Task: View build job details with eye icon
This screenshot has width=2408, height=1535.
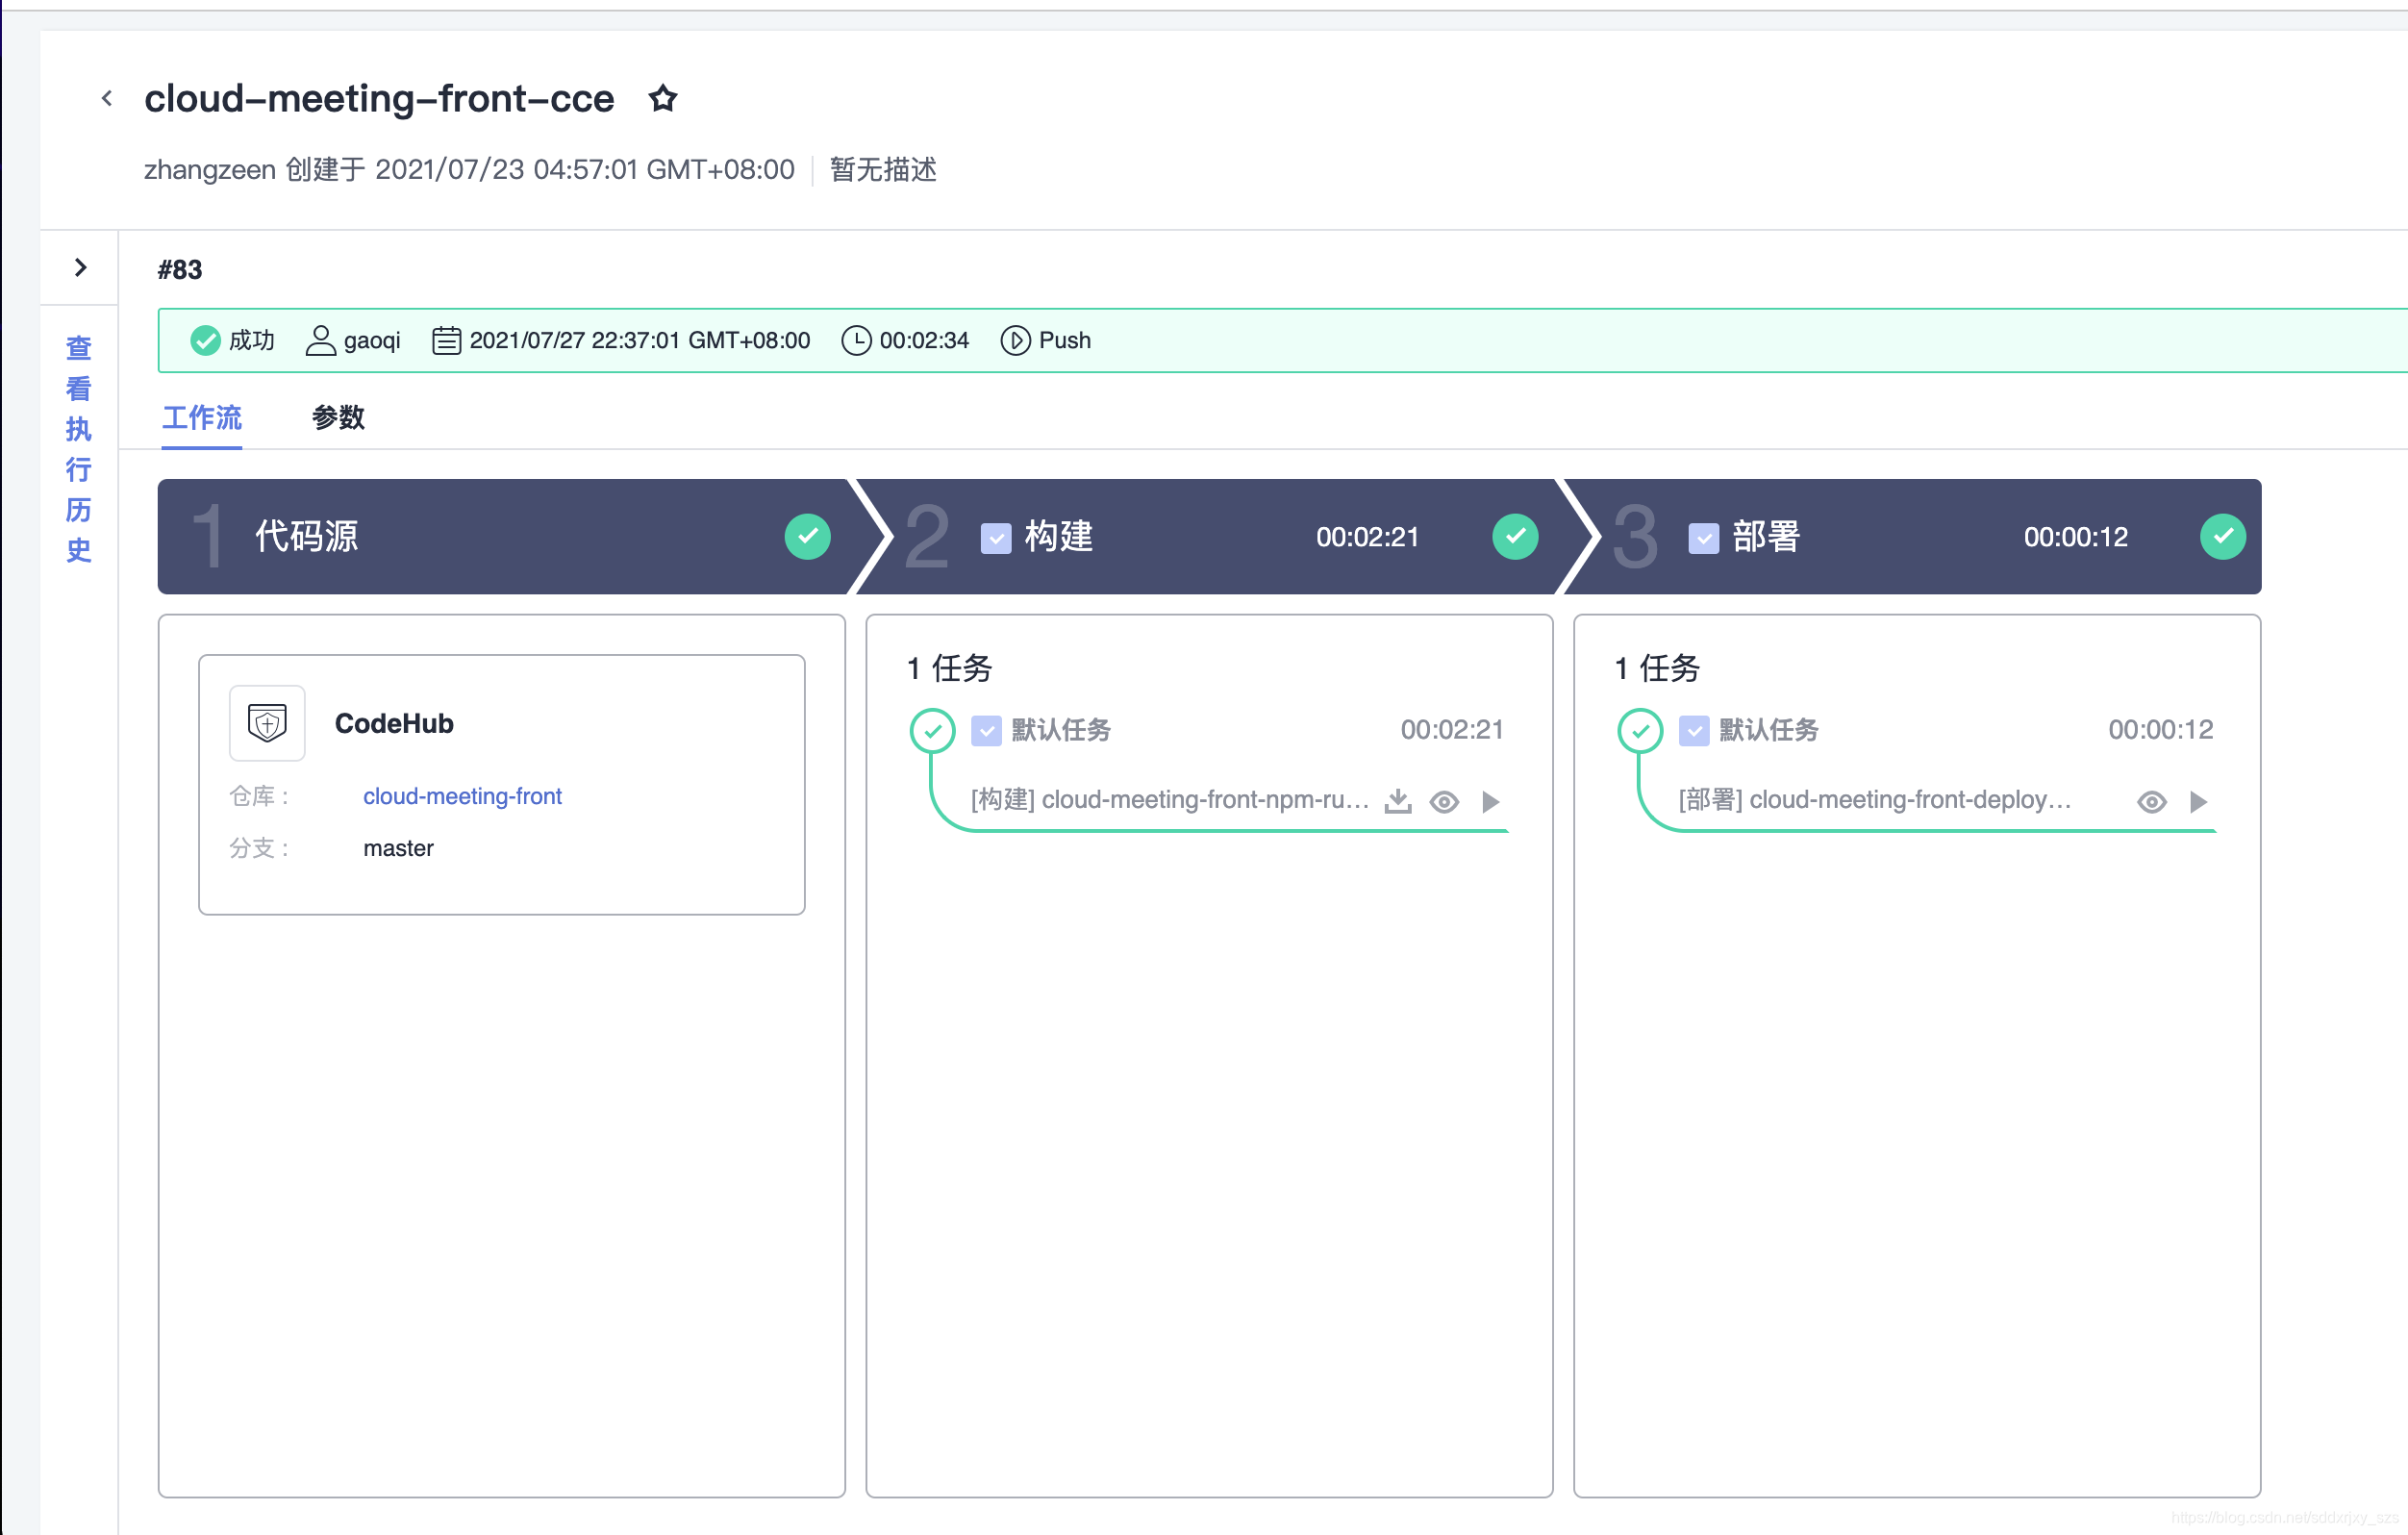Action: point(1444,802)
